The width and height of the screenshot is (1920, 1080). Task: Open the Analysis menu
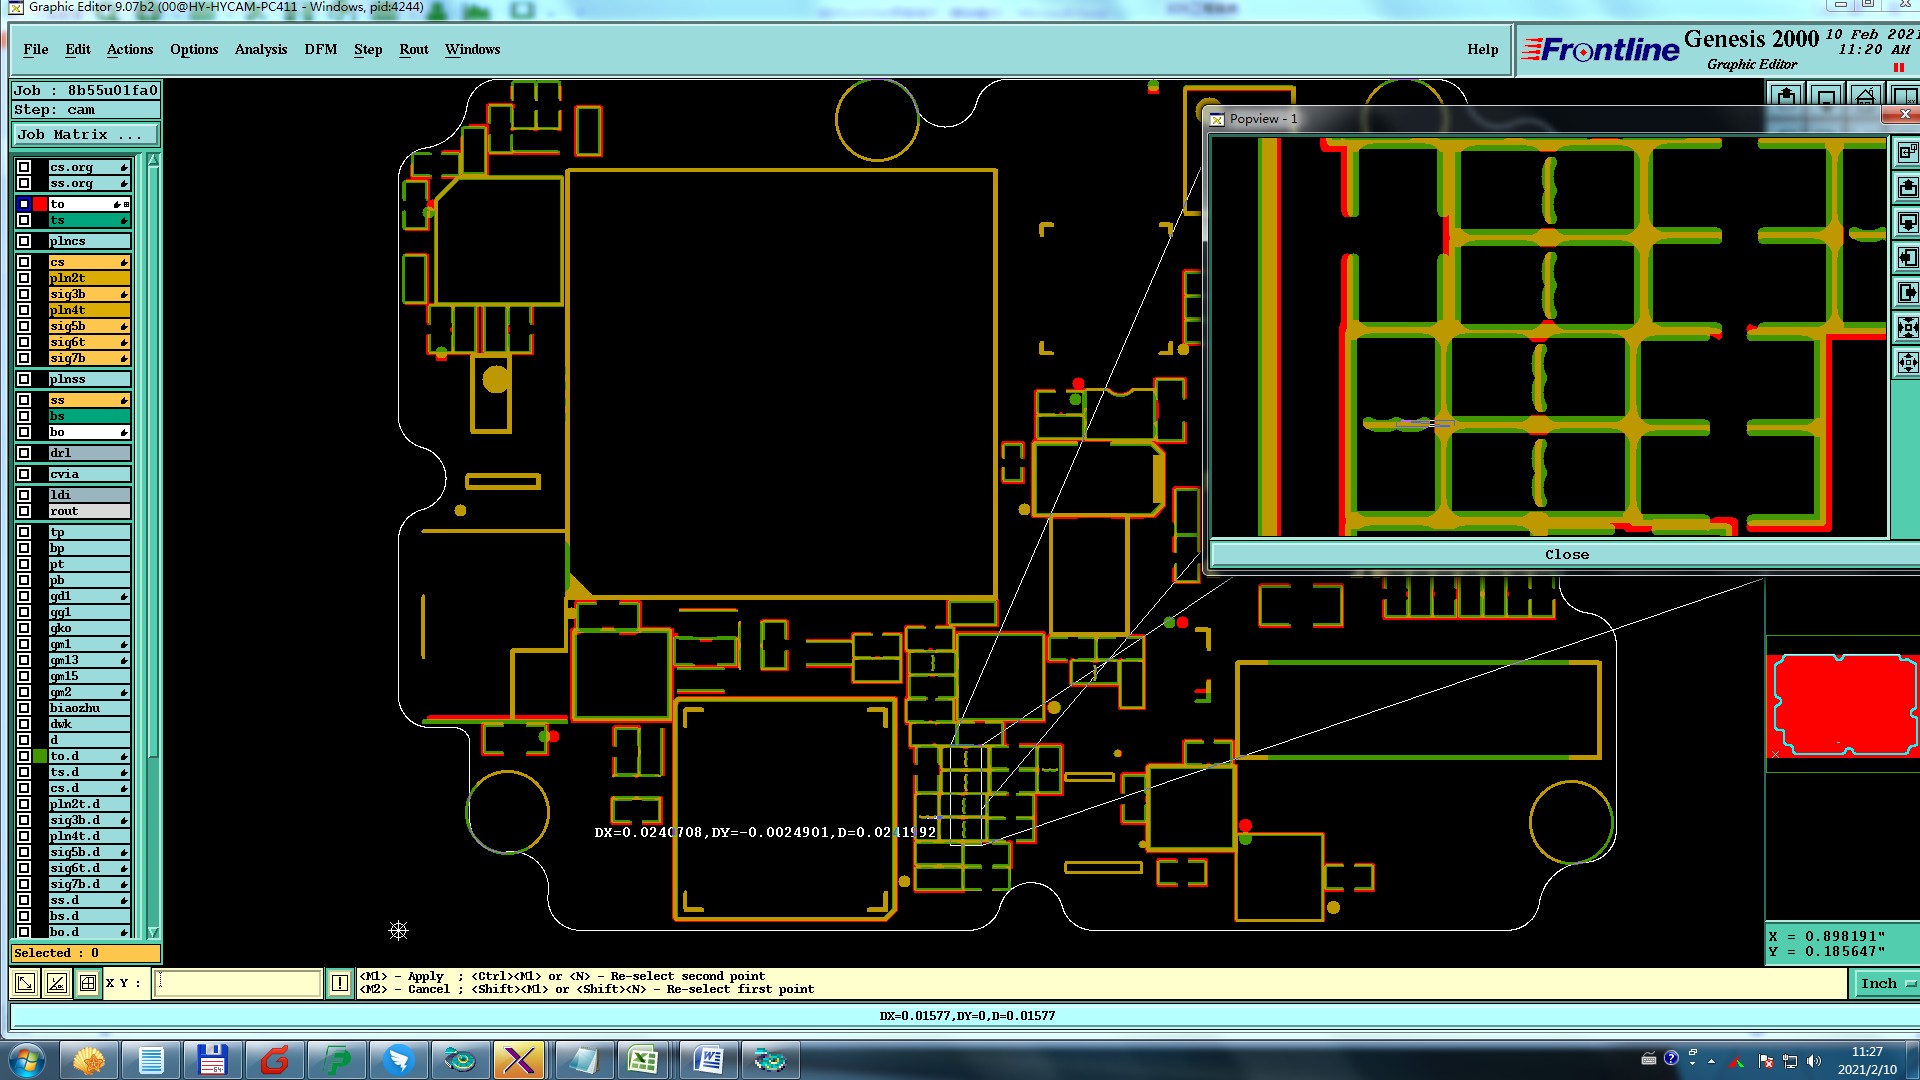260,49
